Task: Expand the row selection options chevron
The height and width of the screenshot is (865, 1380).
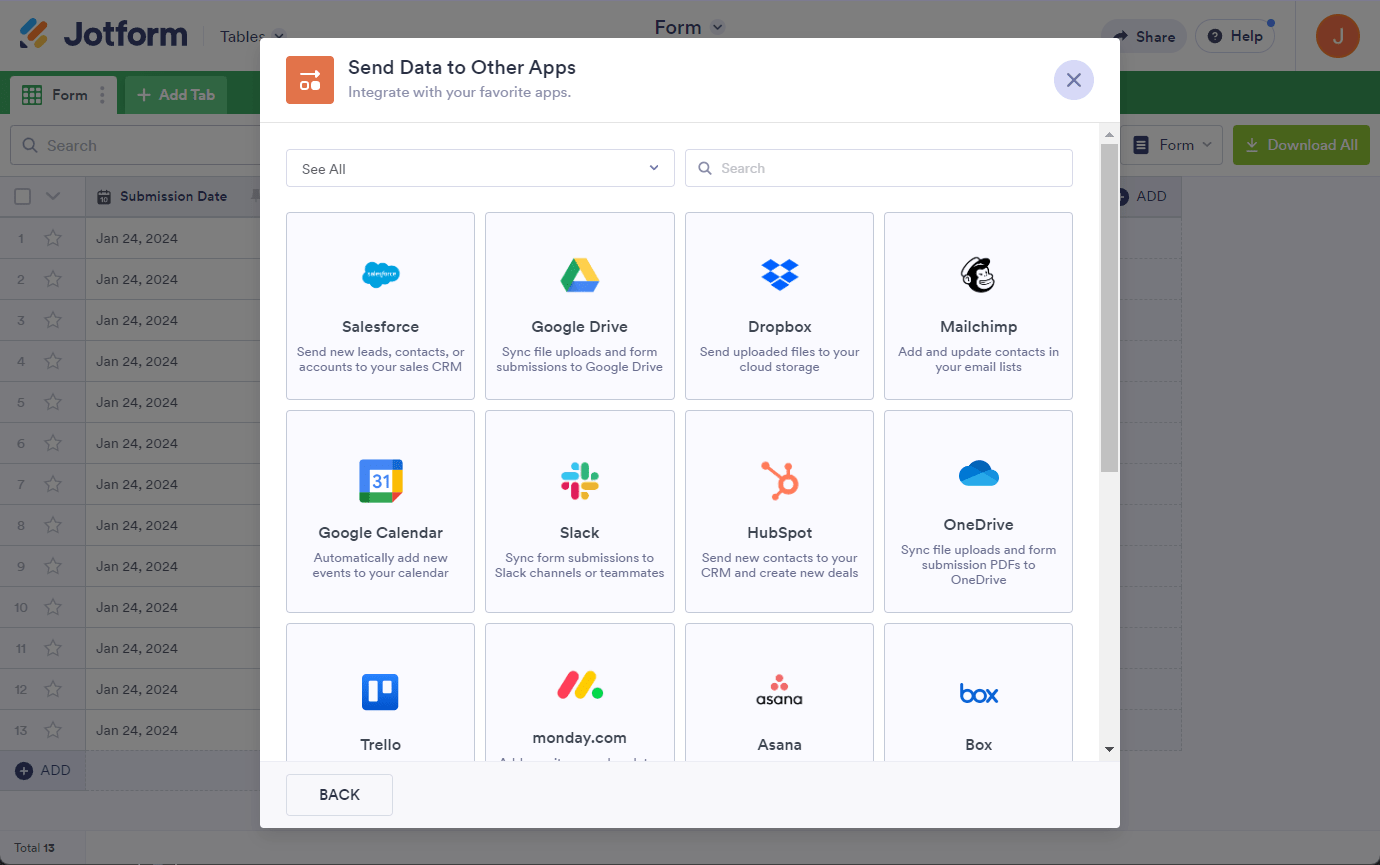Action: click(53, 196)
